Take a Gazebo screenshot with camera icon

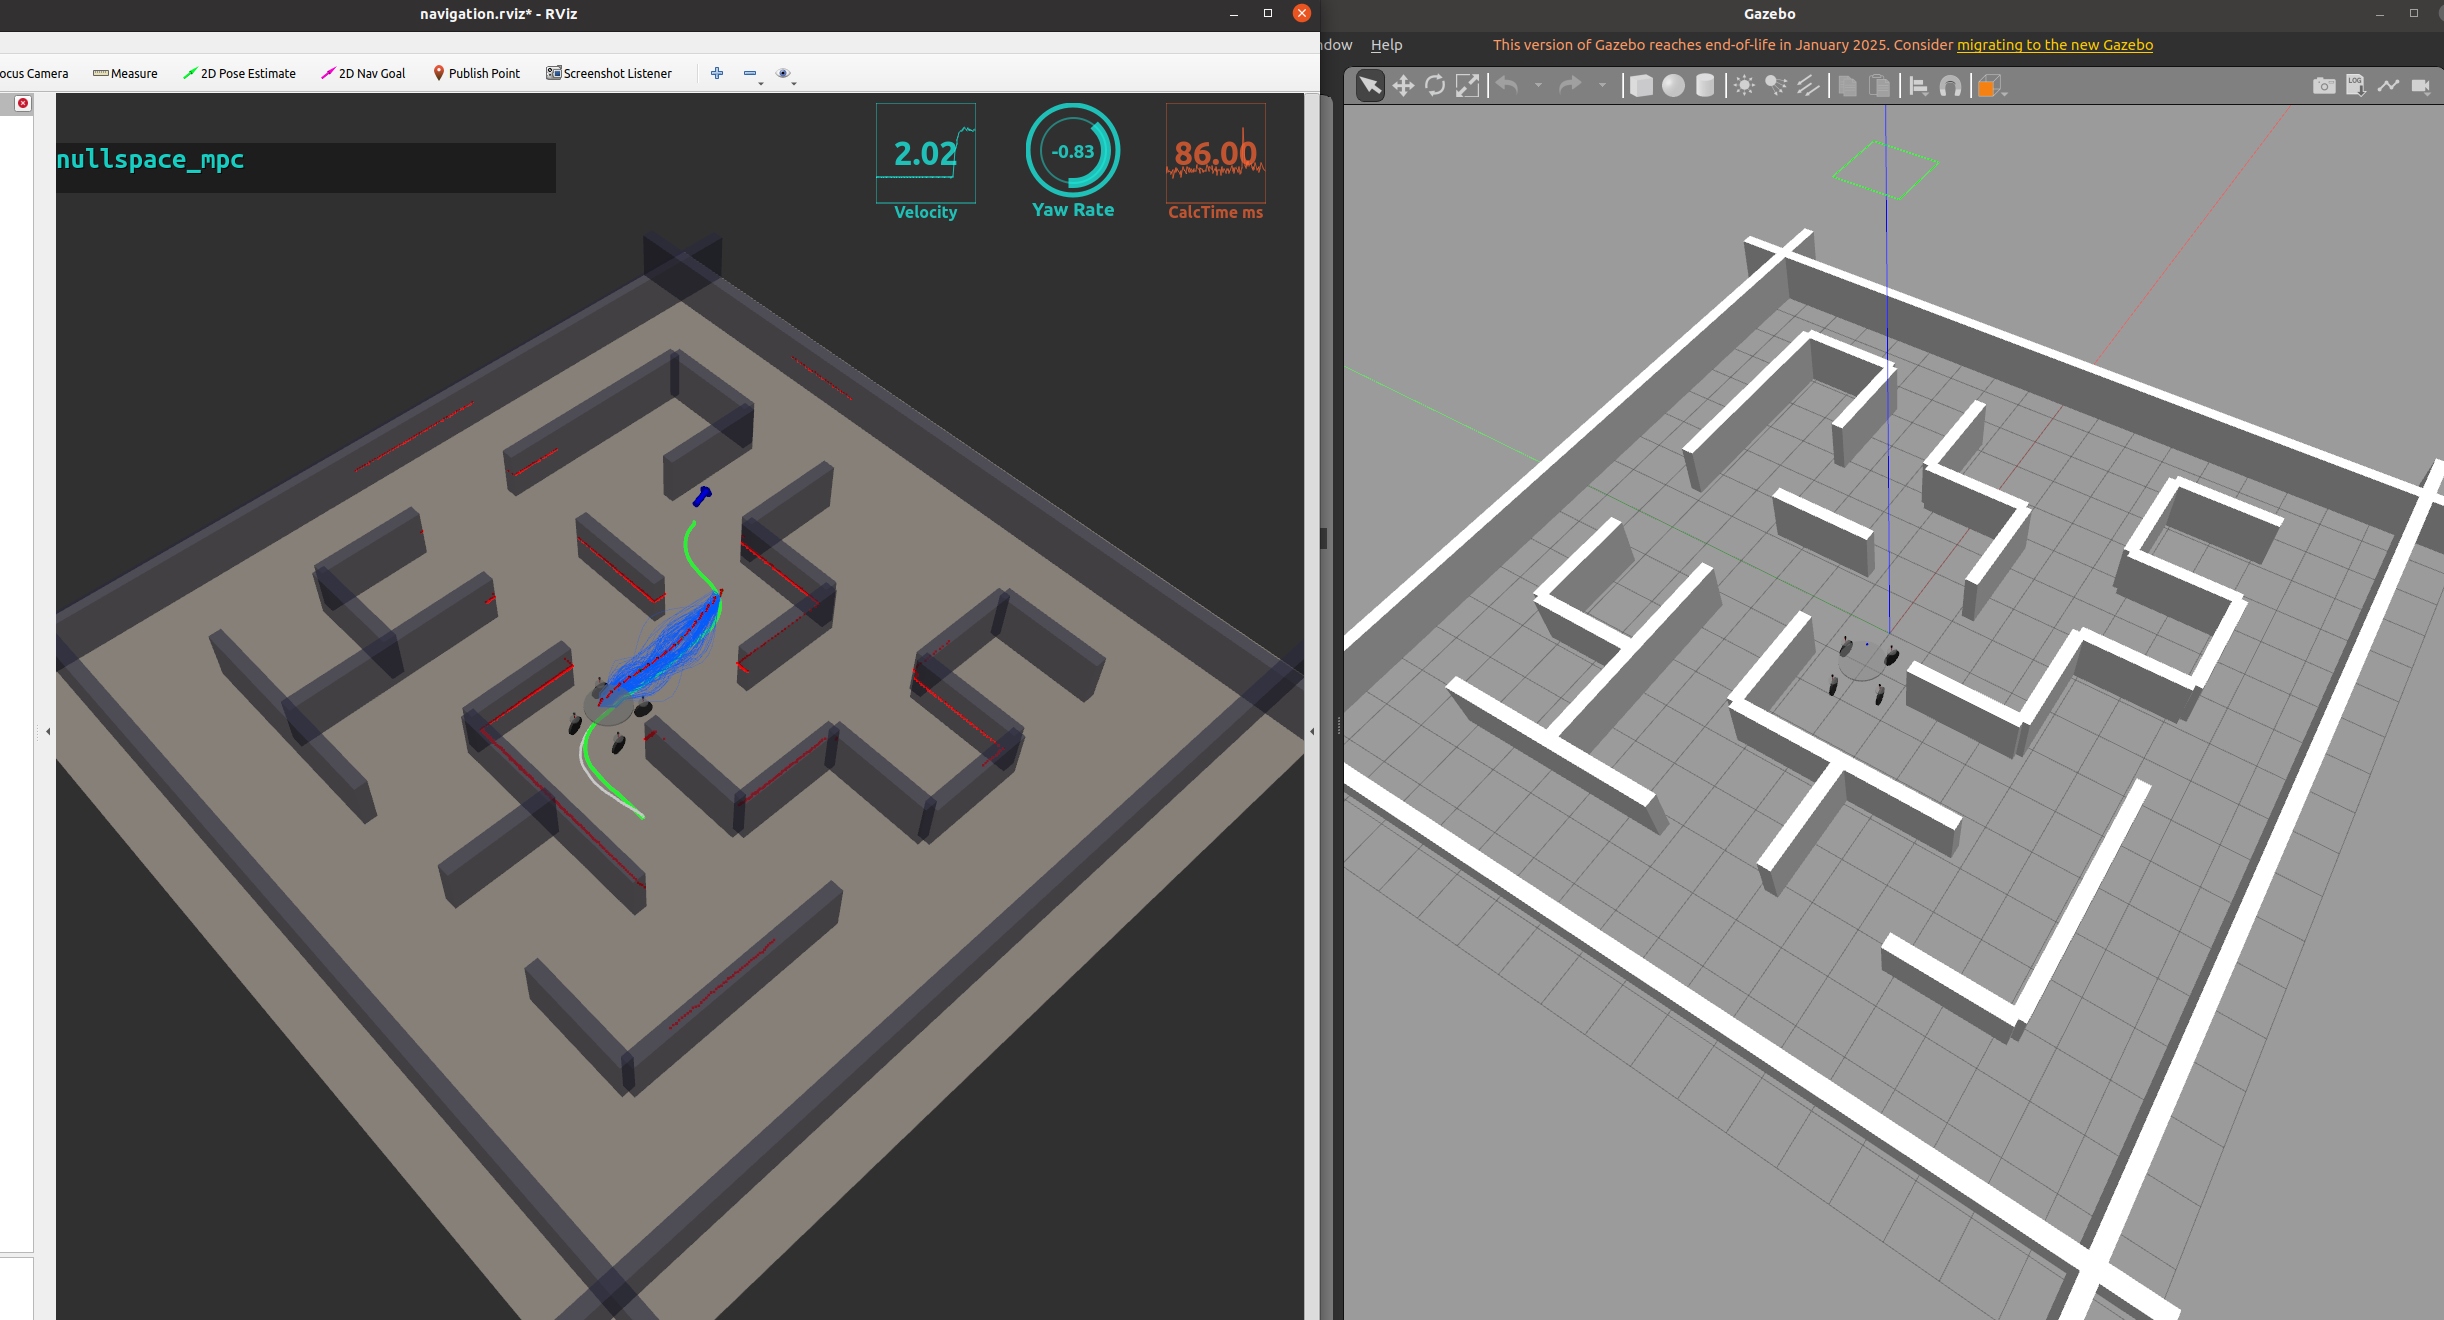2324,86
